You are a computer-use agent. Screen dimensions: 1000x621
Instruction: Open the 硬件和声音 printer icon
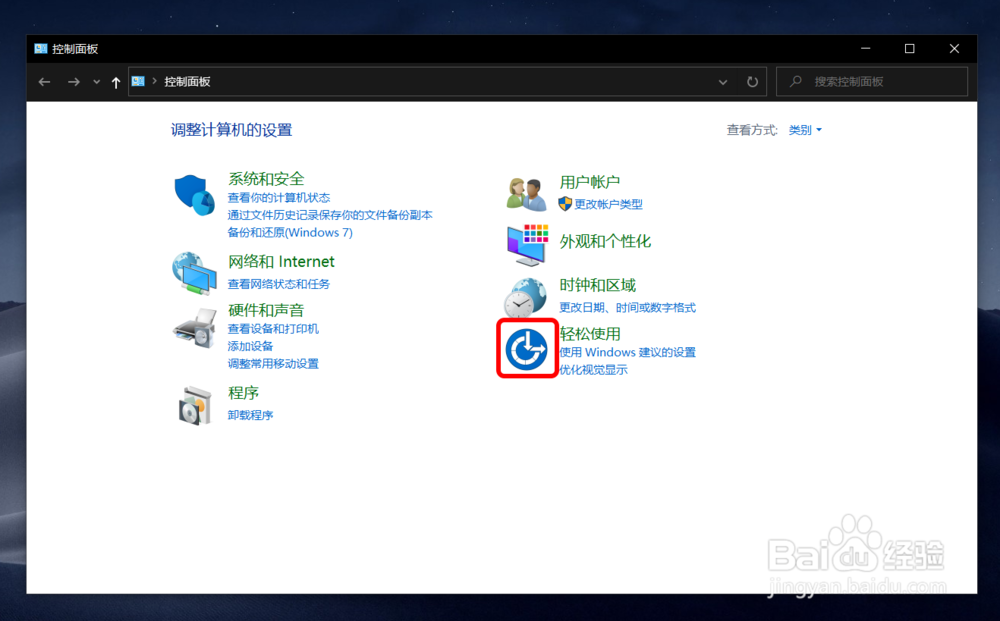pos(195,328)
